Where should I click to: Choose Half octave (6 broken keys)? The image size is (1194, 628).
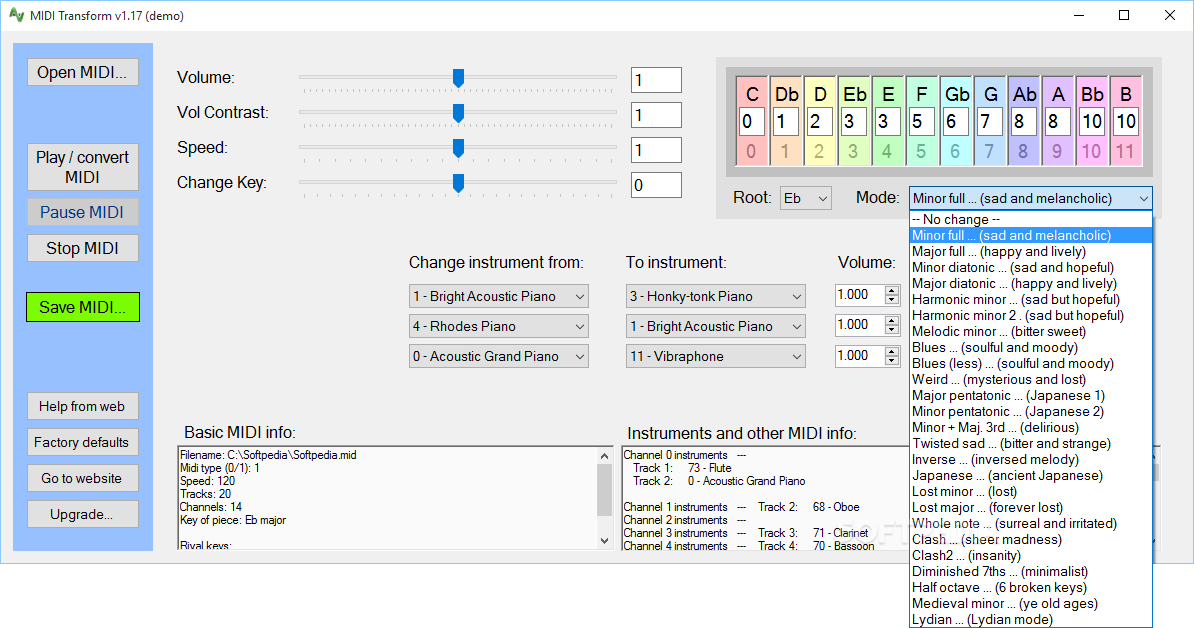coord(1031,587)
